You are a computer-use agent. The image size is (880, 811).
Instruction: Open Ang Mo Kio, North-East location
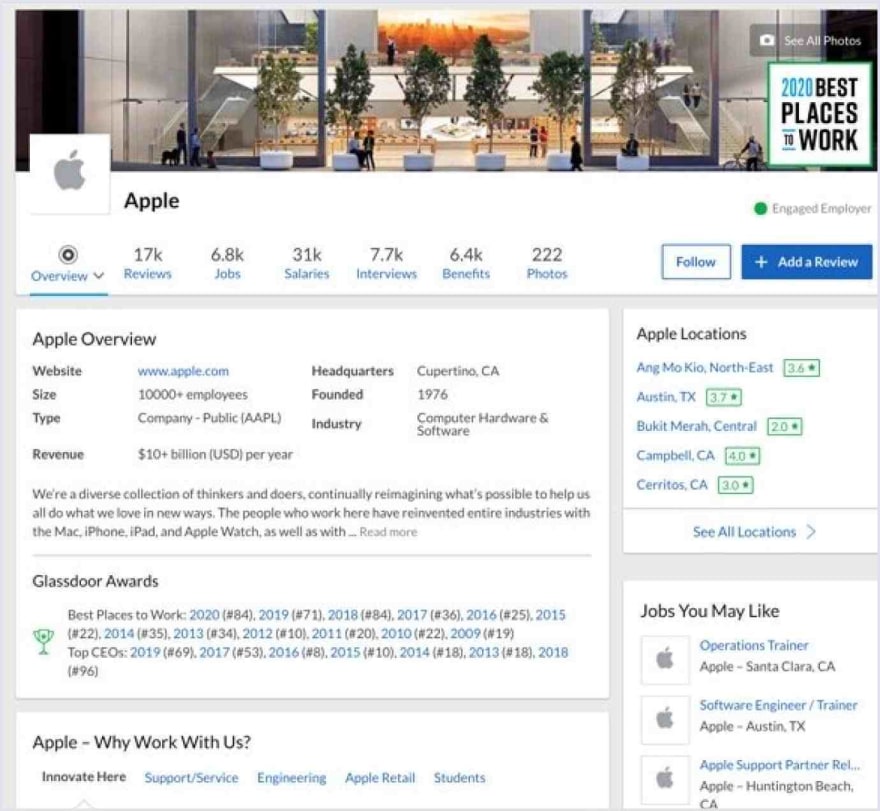click(704, 368)
